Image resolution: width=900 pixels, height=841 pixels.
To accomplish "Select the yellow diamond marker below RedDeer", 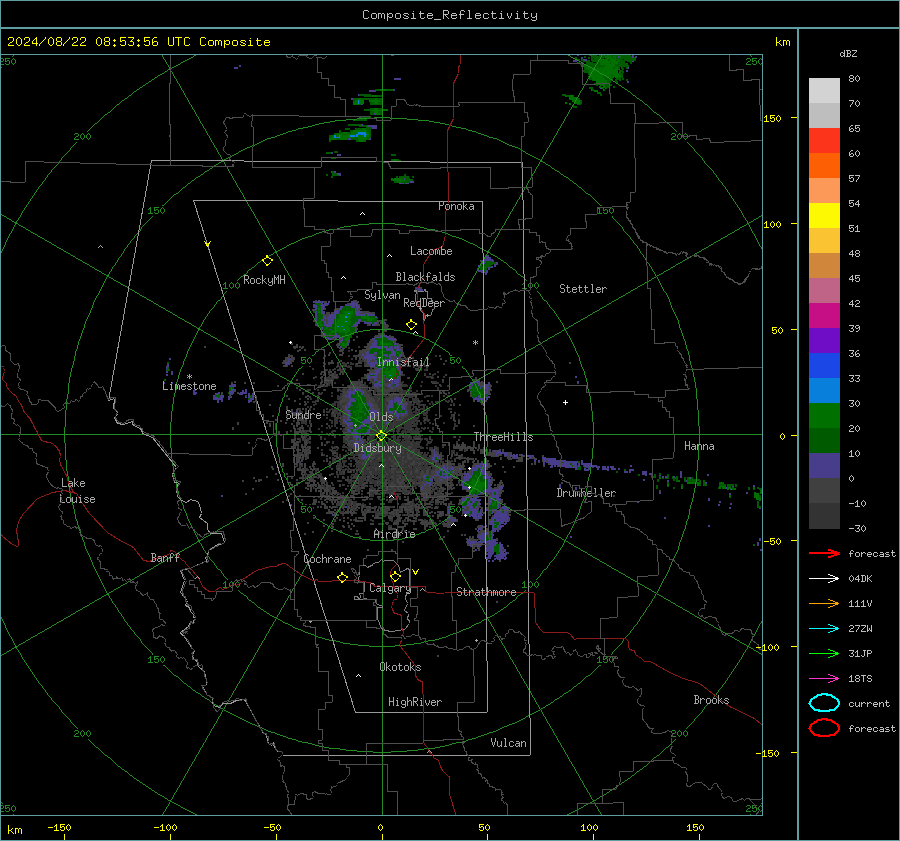I will tap(411, 325).
